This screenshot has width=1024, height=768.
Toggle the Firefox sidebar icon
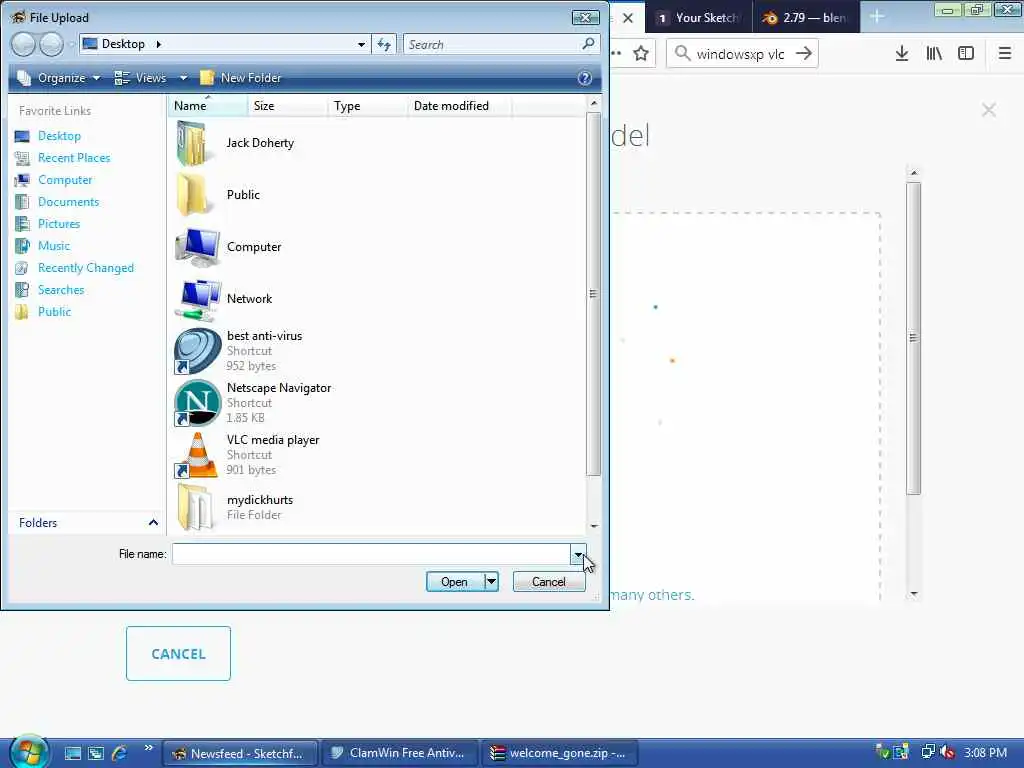(x=966, y=54)
